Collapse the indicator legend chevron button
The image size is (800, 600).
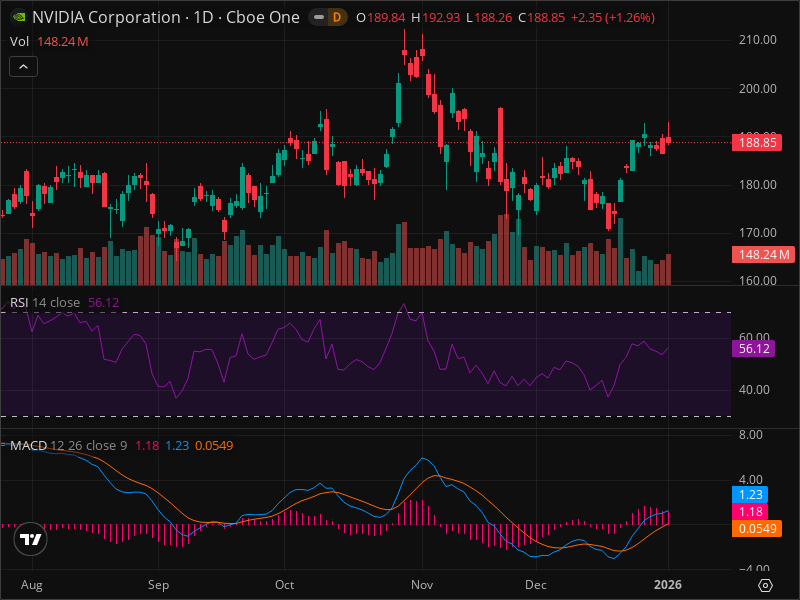point(23,67)
